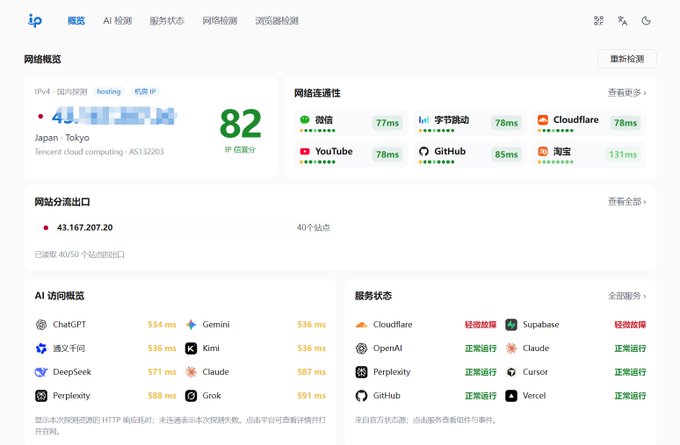Viewport: 680px width, 445px height.
Task: Click the hosting tag badge
Action: [108, 92]
